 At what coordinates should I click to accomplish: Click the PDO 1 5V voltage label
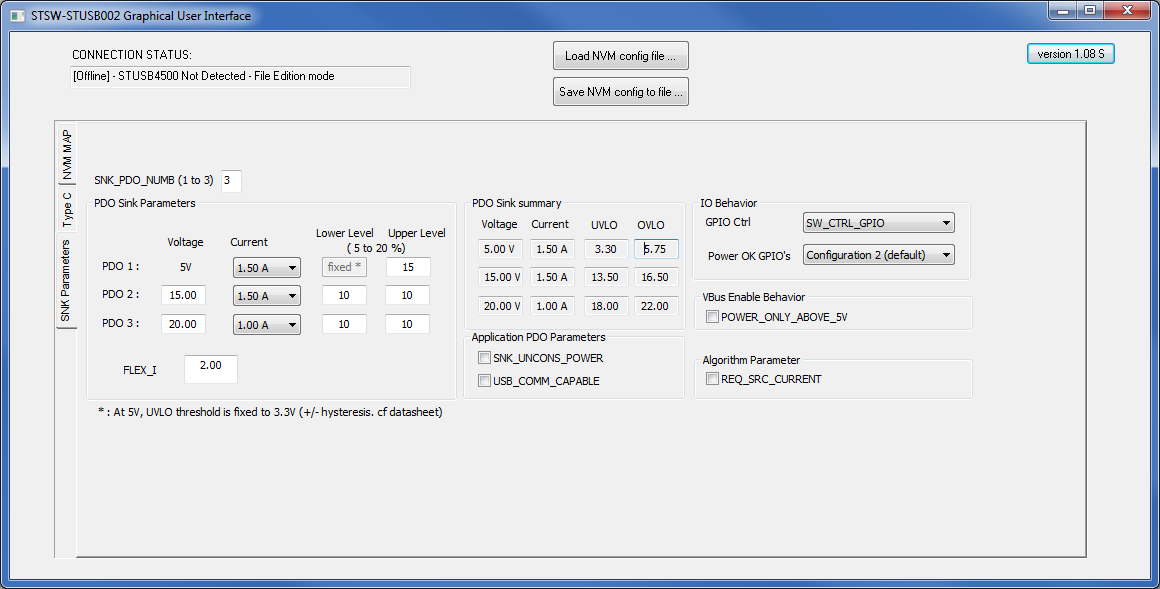[x=185, y=267]
